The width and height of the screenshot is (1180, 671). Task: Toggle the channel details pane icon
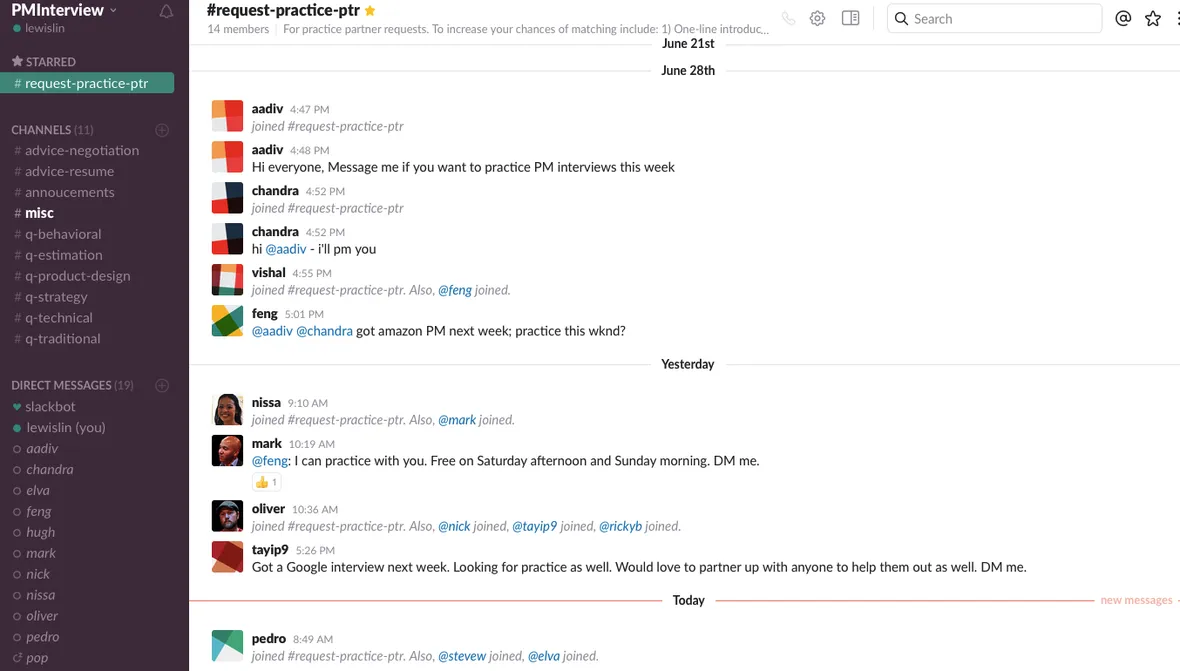[x=850, y=19]
